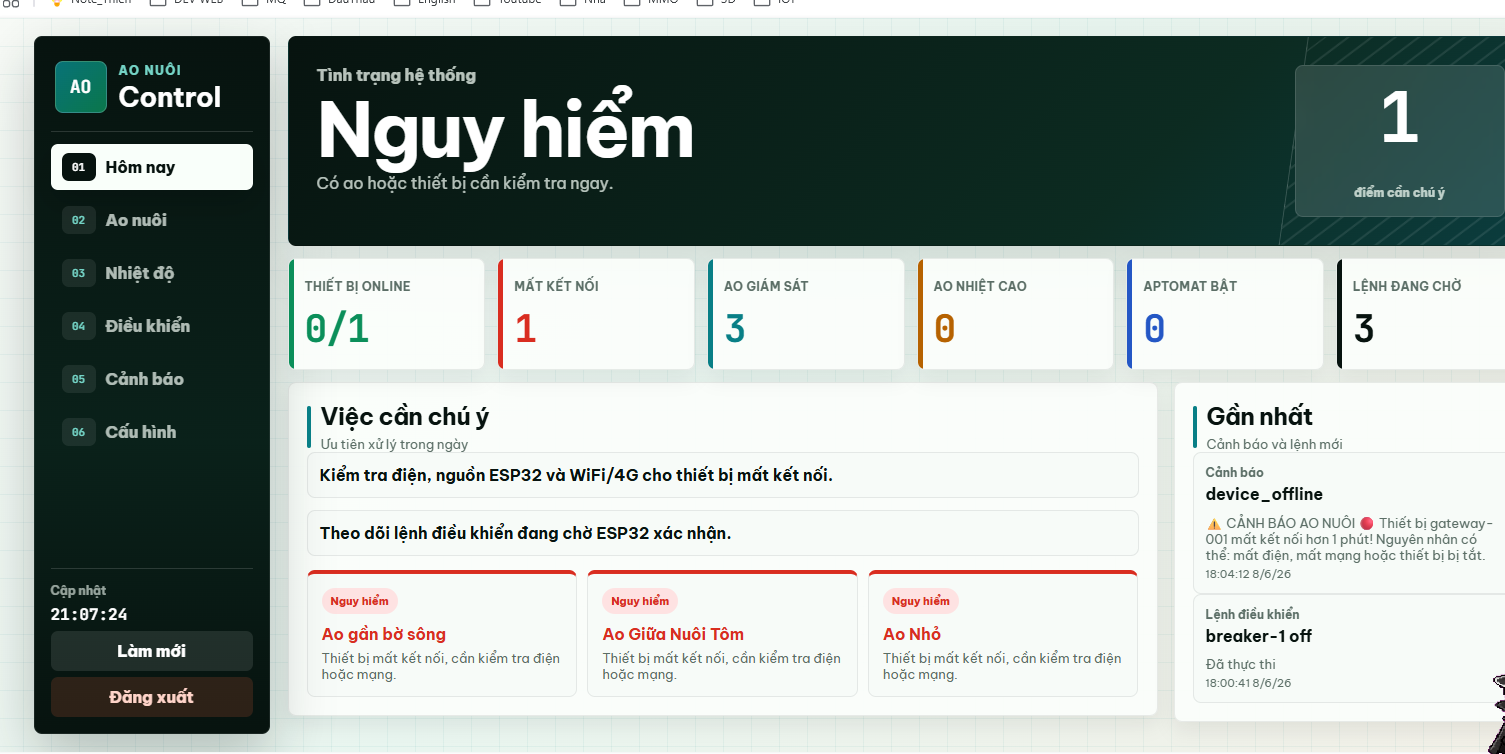Click the 'Đã thực thi' status text
This screenshot has height=754, width=1505.
[1240, 664]
